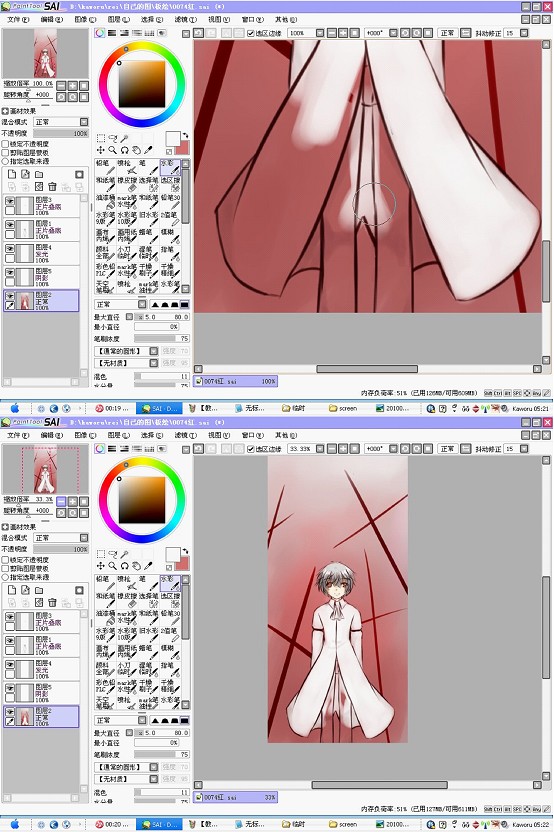Choose the 喷枪 airbrush in lower window
The width and height of the screenshot is (554, 832).
click(127, 583)
